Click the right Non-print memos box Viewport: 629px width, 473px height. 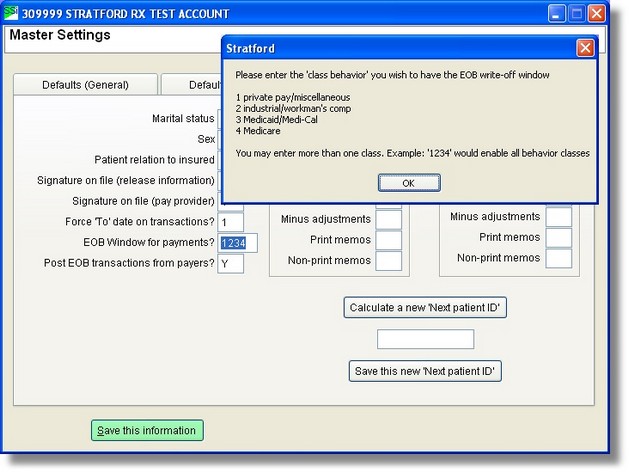(559, 258)
